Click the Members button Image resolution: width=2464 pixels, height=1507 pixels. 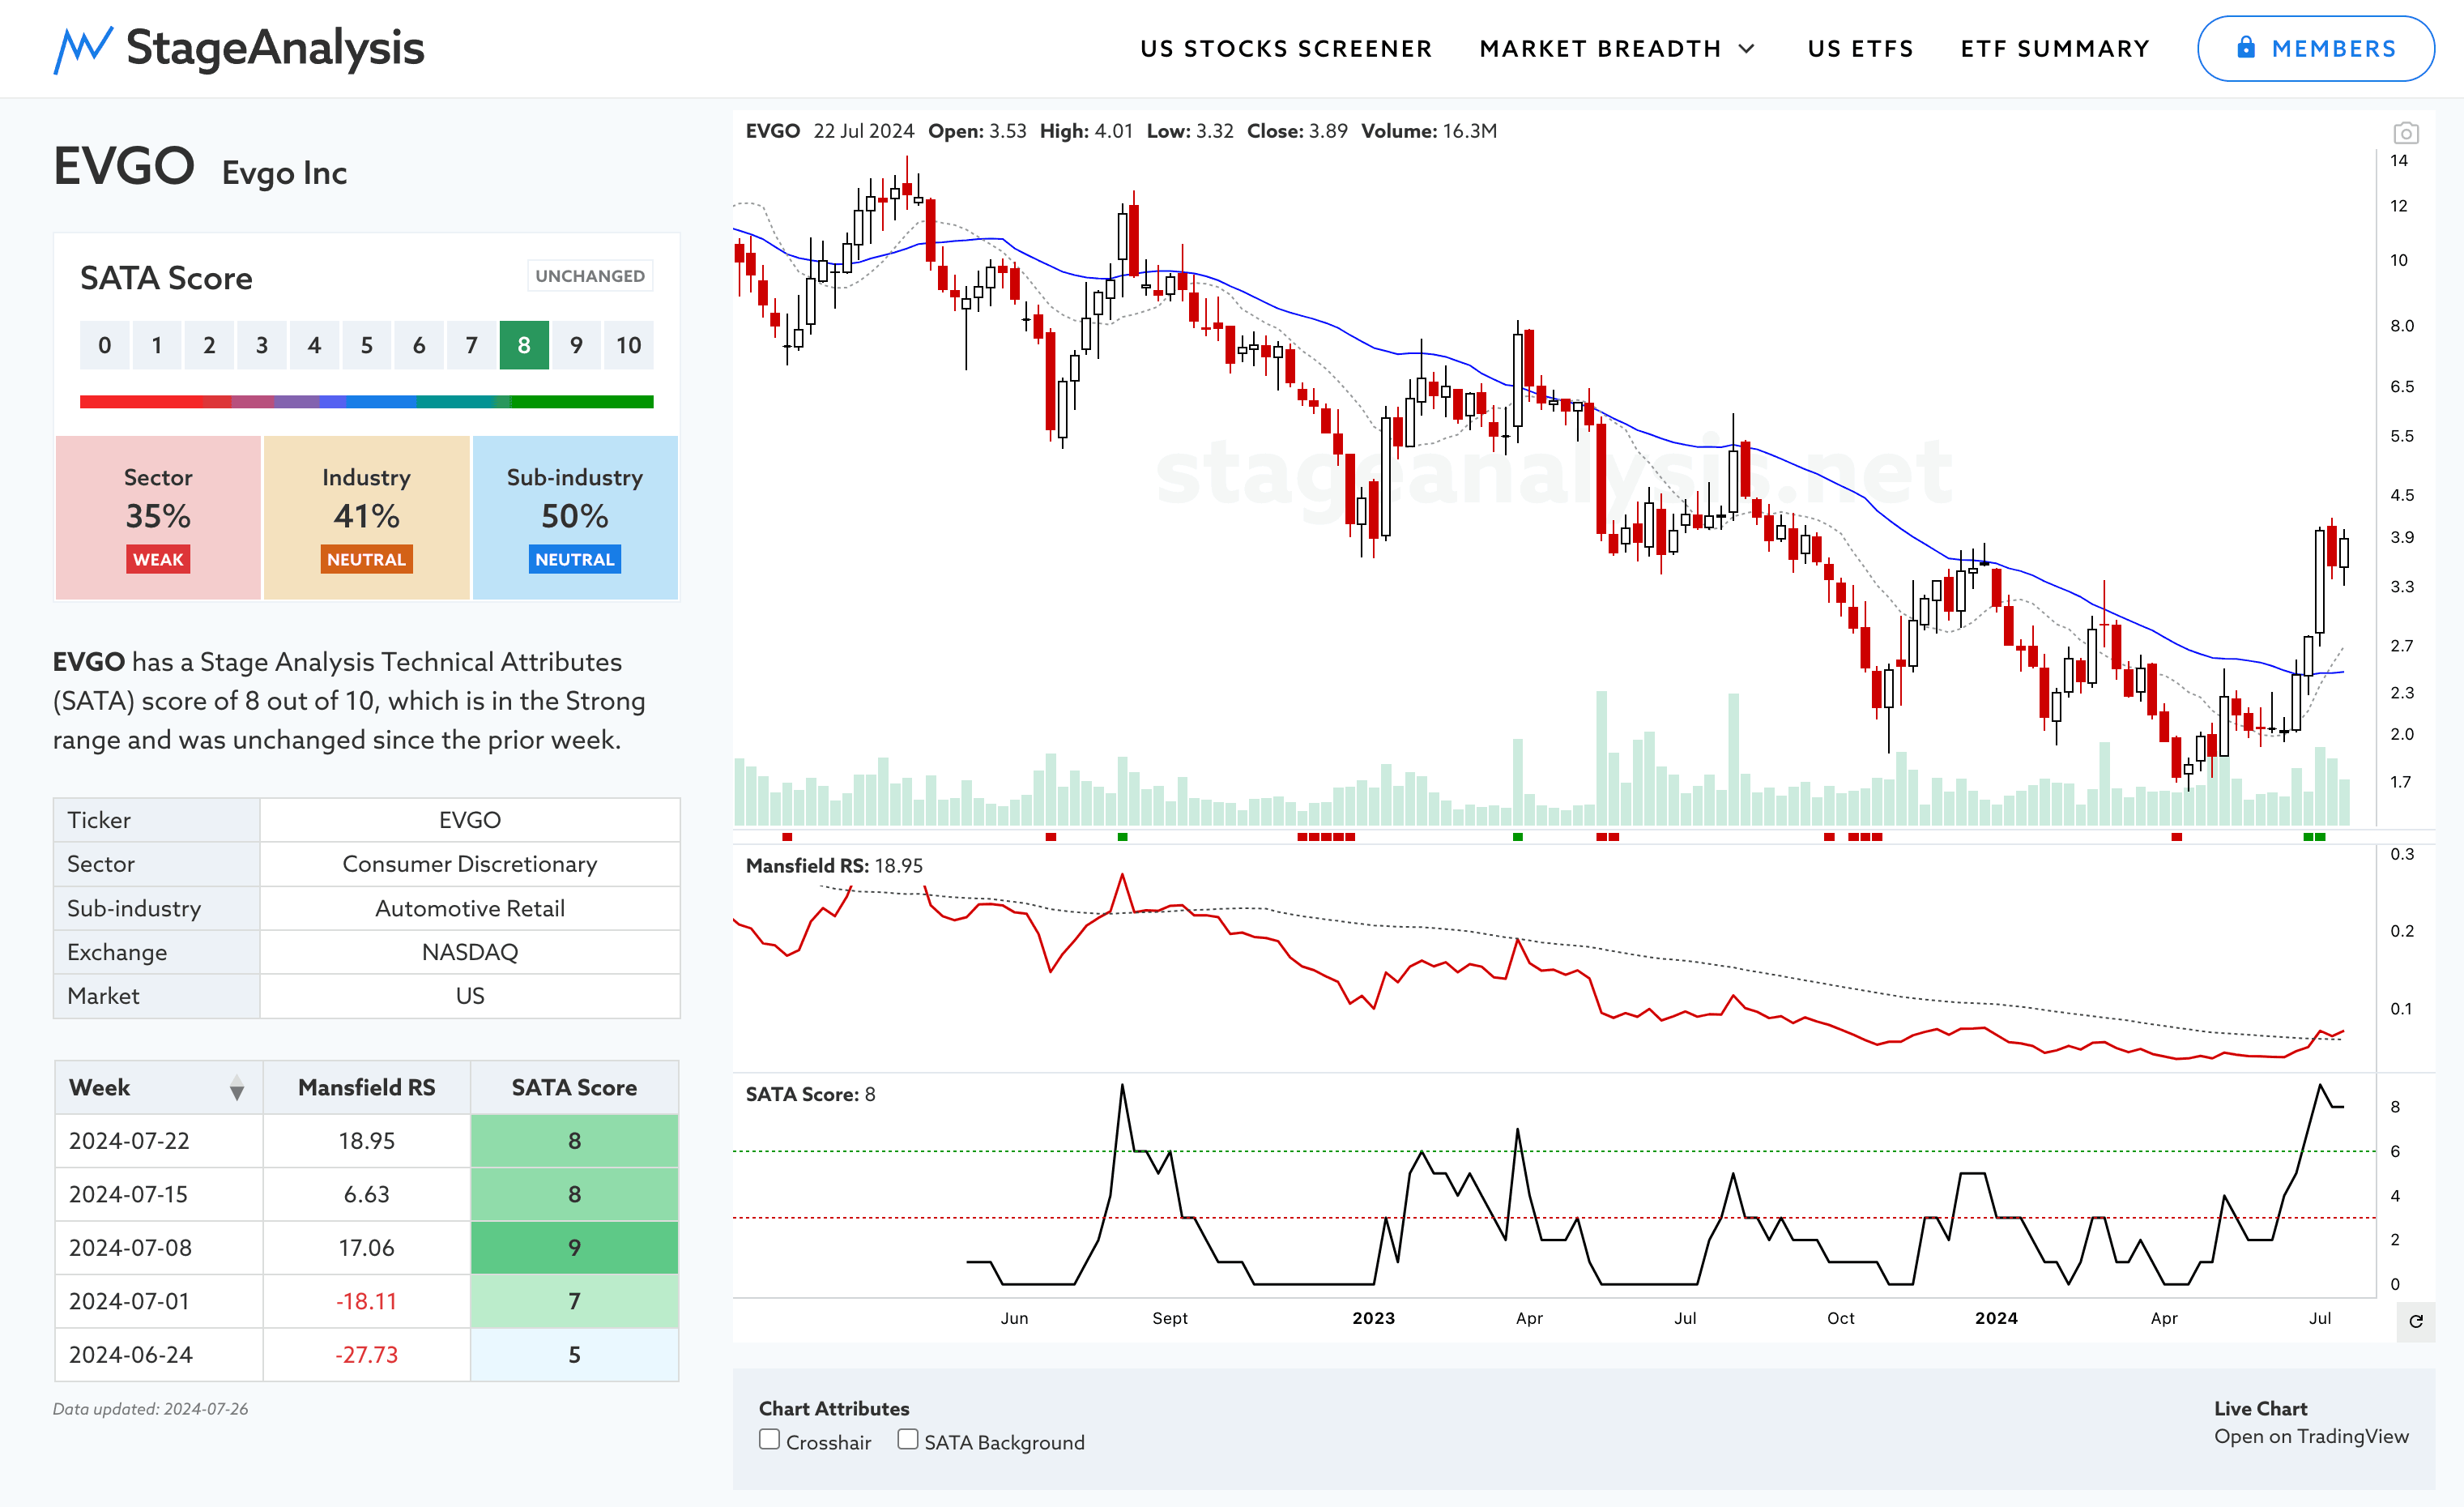coord(2315,48)
